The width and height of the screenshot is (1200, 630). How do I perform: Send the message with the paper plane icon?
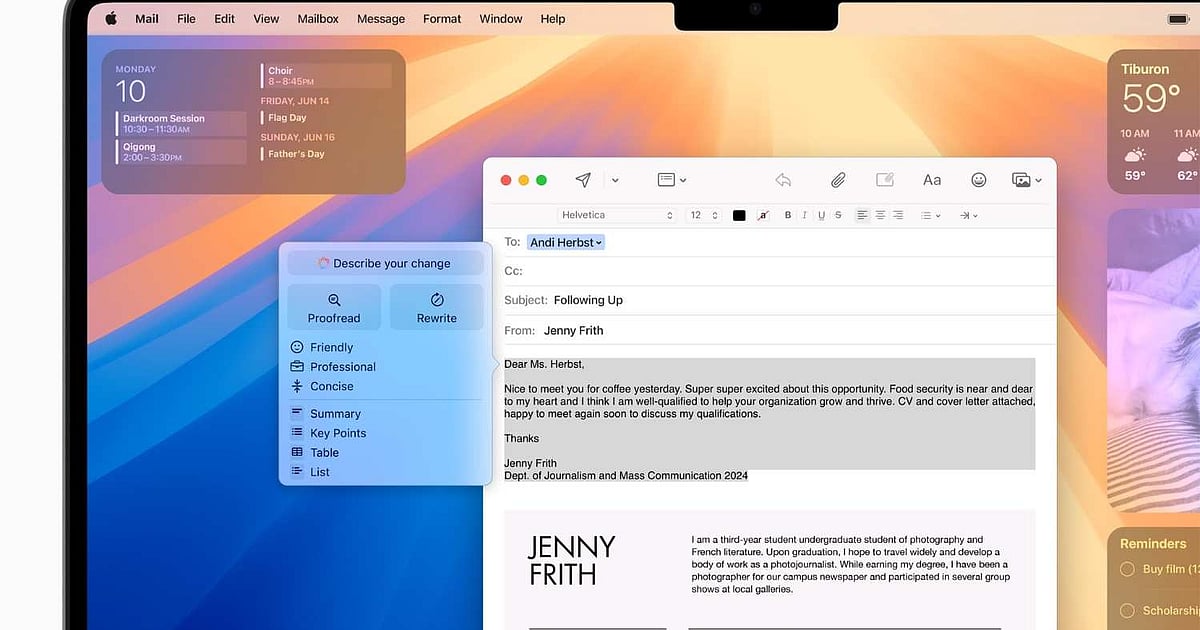tap(583, 180)
